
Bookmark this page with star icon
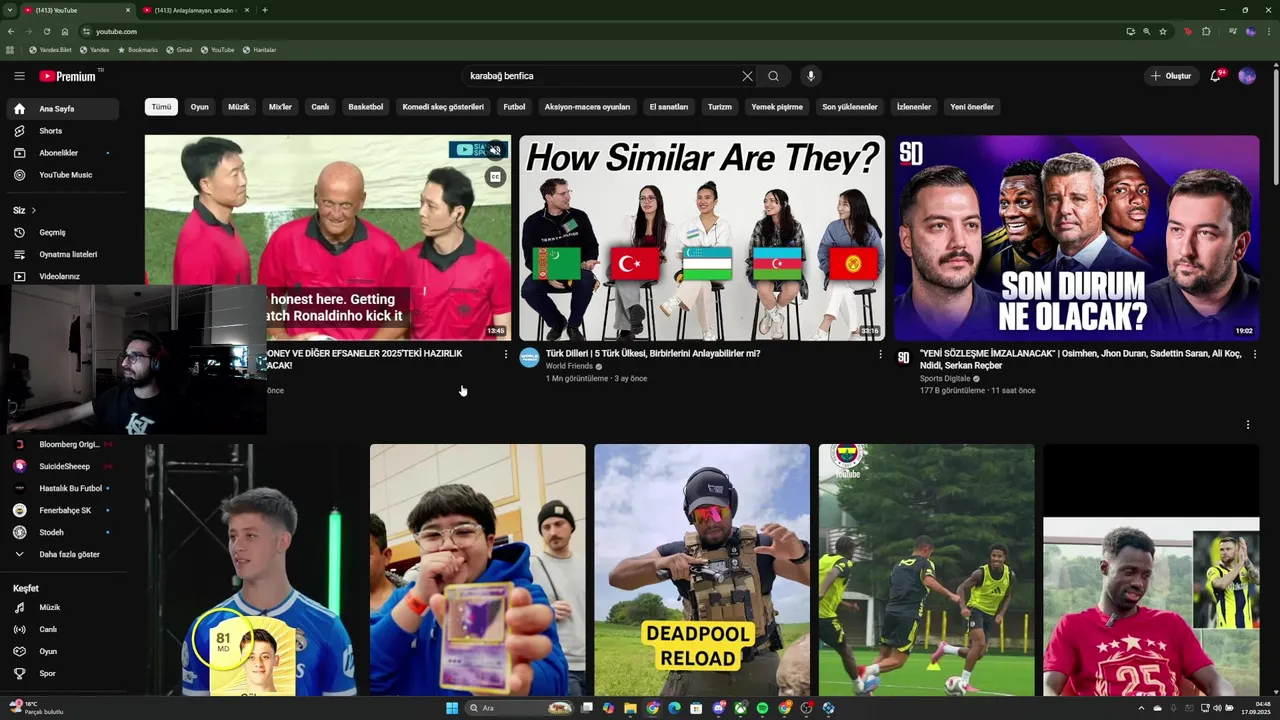coord(1163,31)
